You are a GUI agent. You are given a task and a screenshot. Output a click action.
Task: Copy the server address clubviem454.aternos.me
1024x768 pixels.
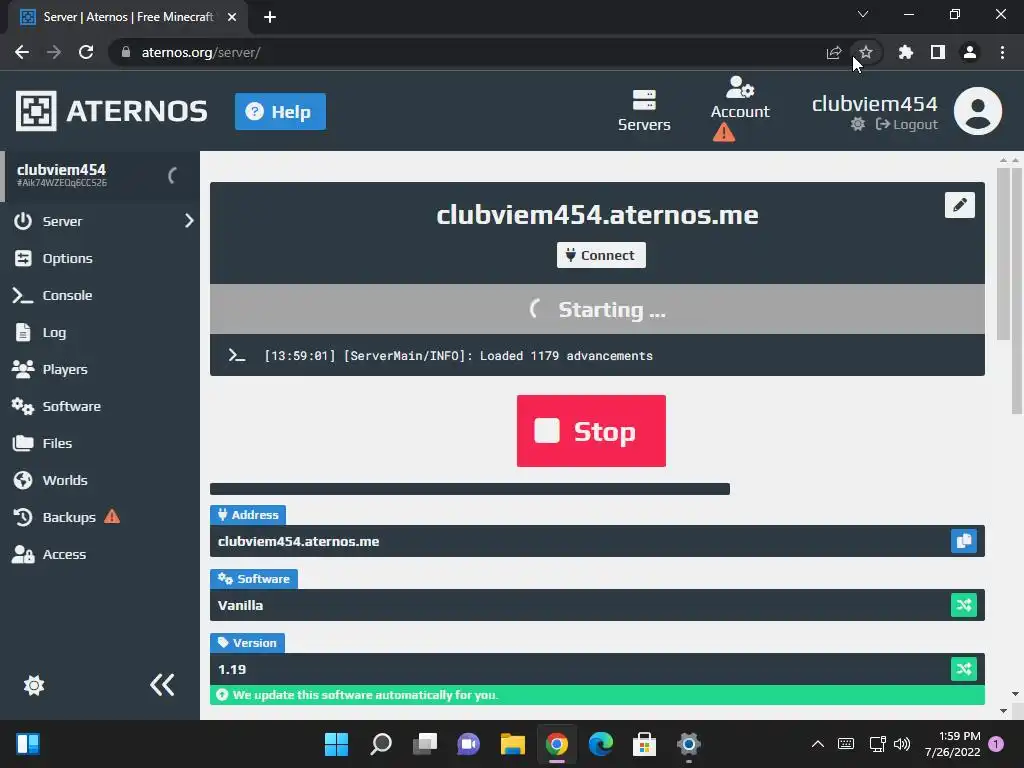[963, 541]
